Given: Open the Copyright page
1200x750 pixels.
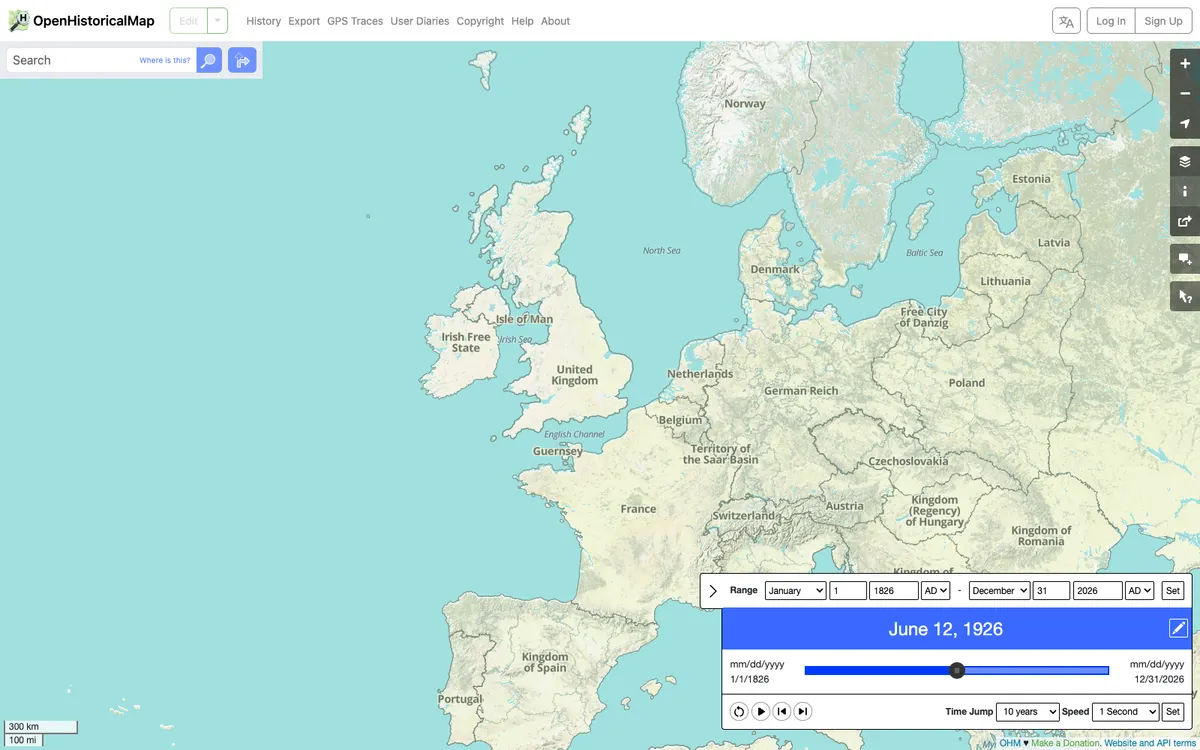Looking at the screenshot, I should pos(480,21).
